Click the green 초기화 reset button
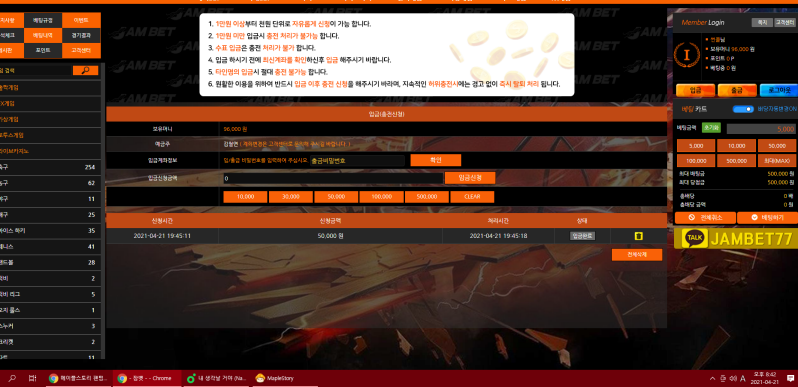The image size is (798, 387). click(x=711, y=128)
